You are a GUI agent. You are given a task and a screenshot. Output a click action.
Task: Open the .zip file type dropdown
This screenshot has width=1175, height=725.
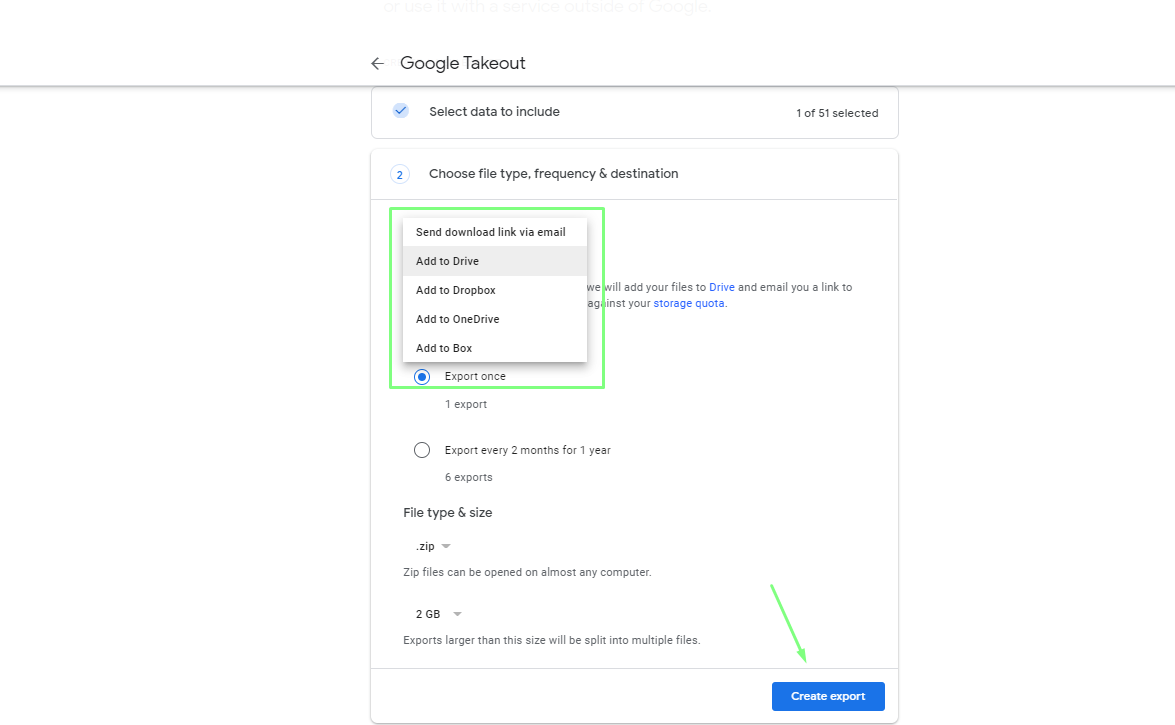[433, 546]
